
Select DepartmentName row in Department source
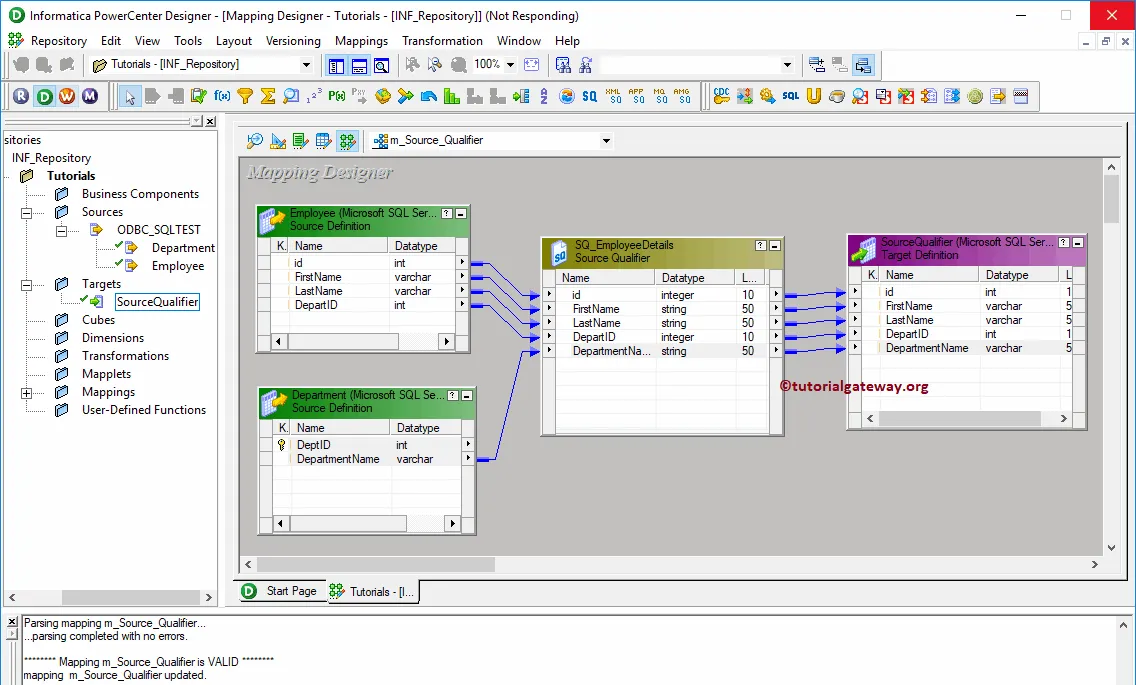pyautogui.click(x=367, y=459)
